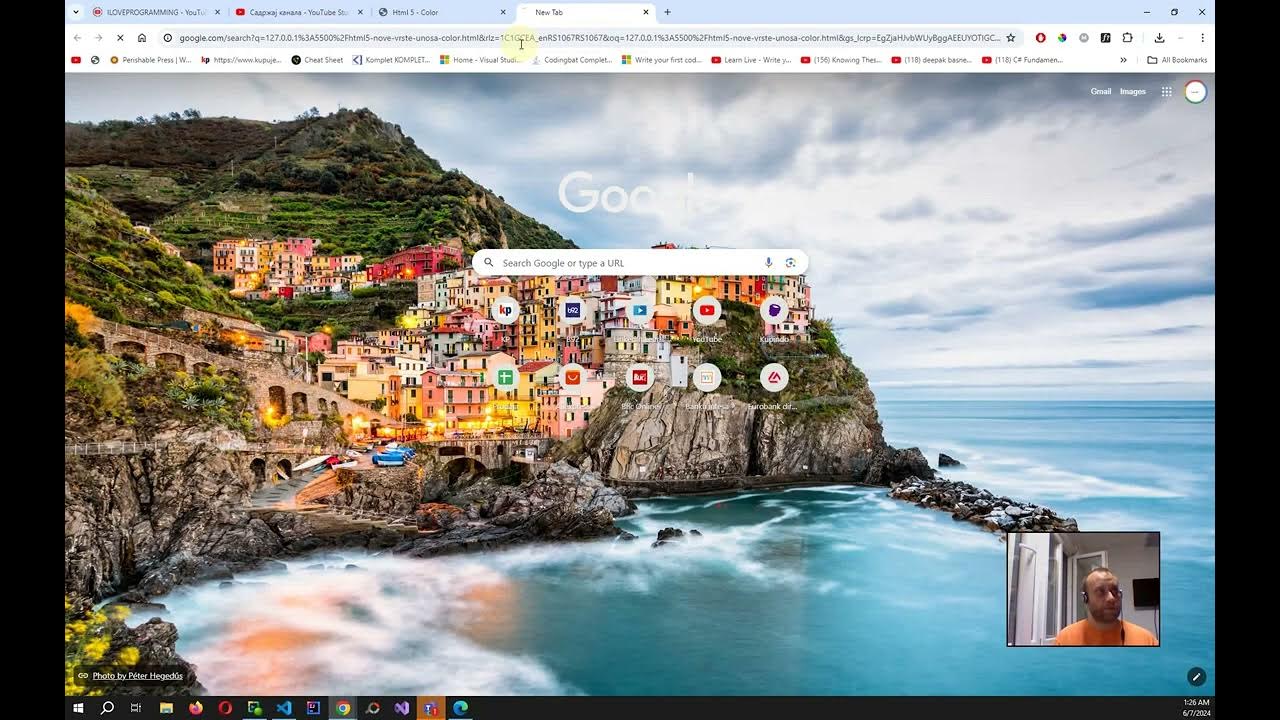Open the YouTube shortcut tile

(707, 310)
